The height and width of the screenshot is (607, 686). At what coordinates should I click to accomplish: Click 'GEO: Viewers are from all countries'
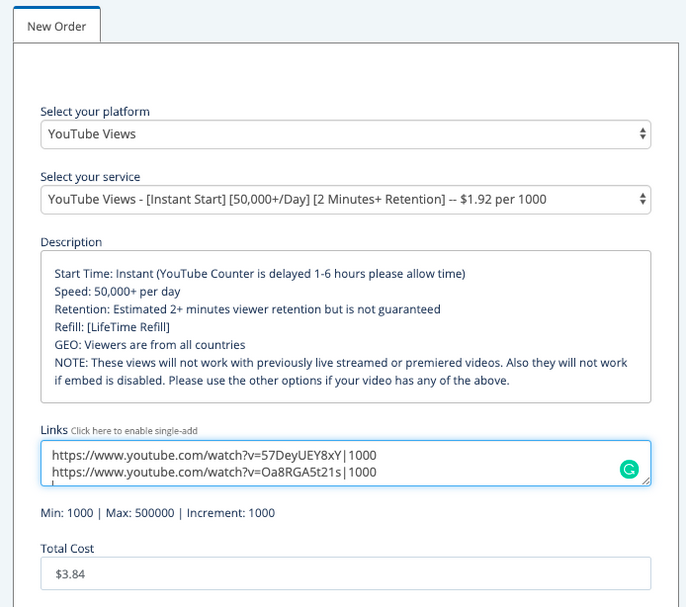pos(150,345)
